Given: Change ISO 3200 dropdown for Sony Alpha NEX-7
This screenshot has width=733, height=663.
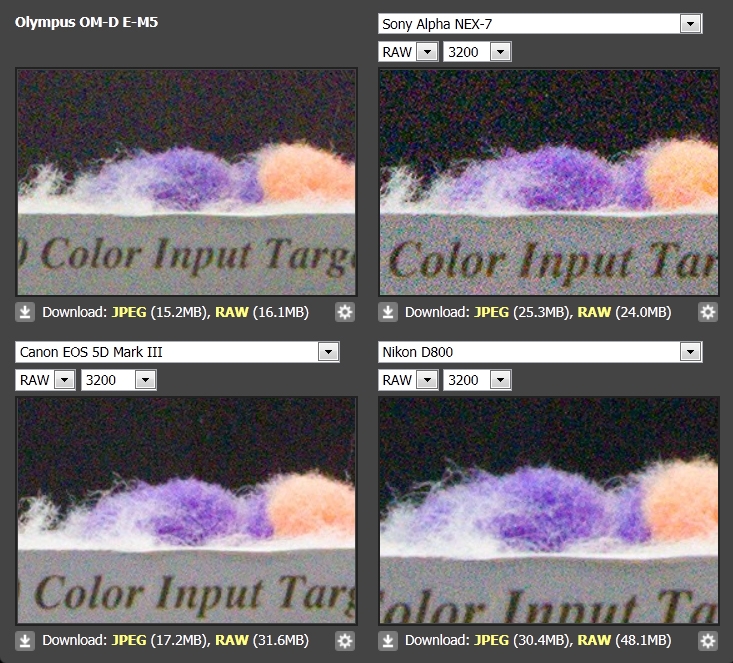Looking at the screenshot, I should point(477,52).
